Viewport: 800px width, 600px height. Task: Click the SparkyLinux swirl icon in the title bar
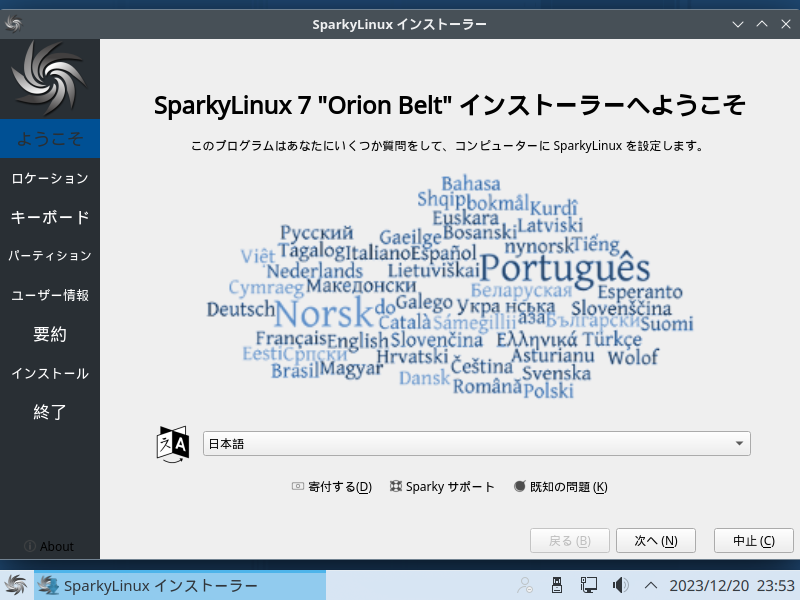[x=14, y=23]
